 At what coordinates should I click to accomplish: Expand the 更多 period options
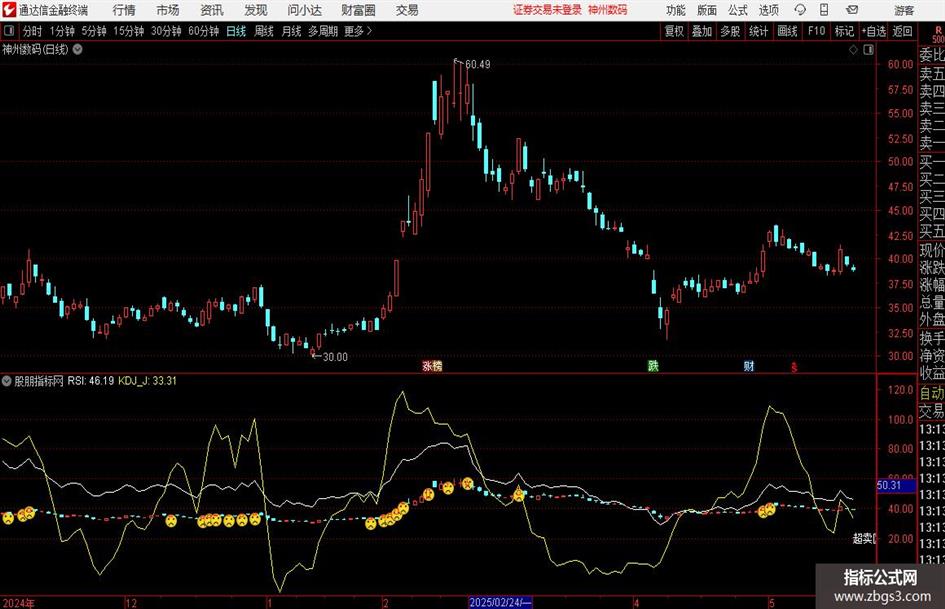[x=358, y=31]
